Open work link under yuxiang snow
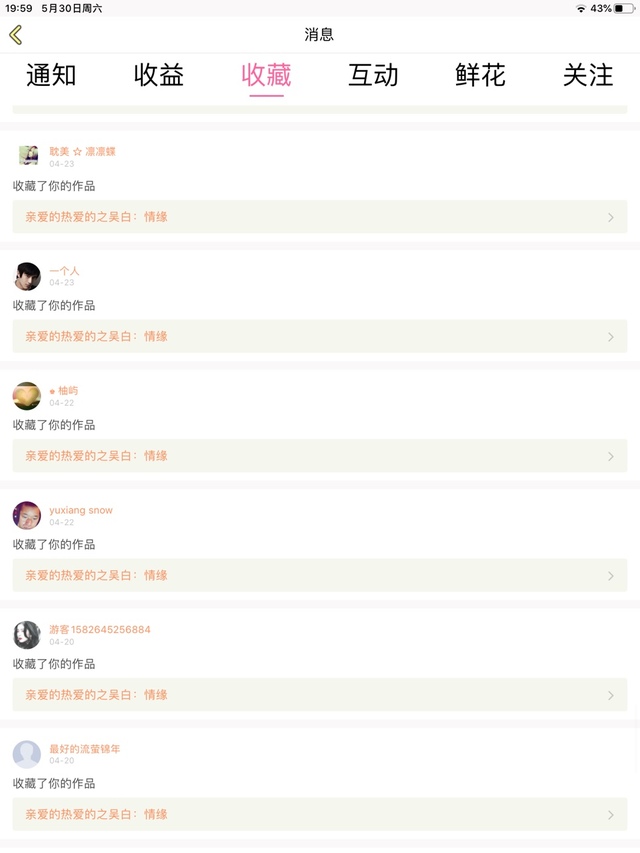This screenshot has height=853, width=640. pos(319,575)
